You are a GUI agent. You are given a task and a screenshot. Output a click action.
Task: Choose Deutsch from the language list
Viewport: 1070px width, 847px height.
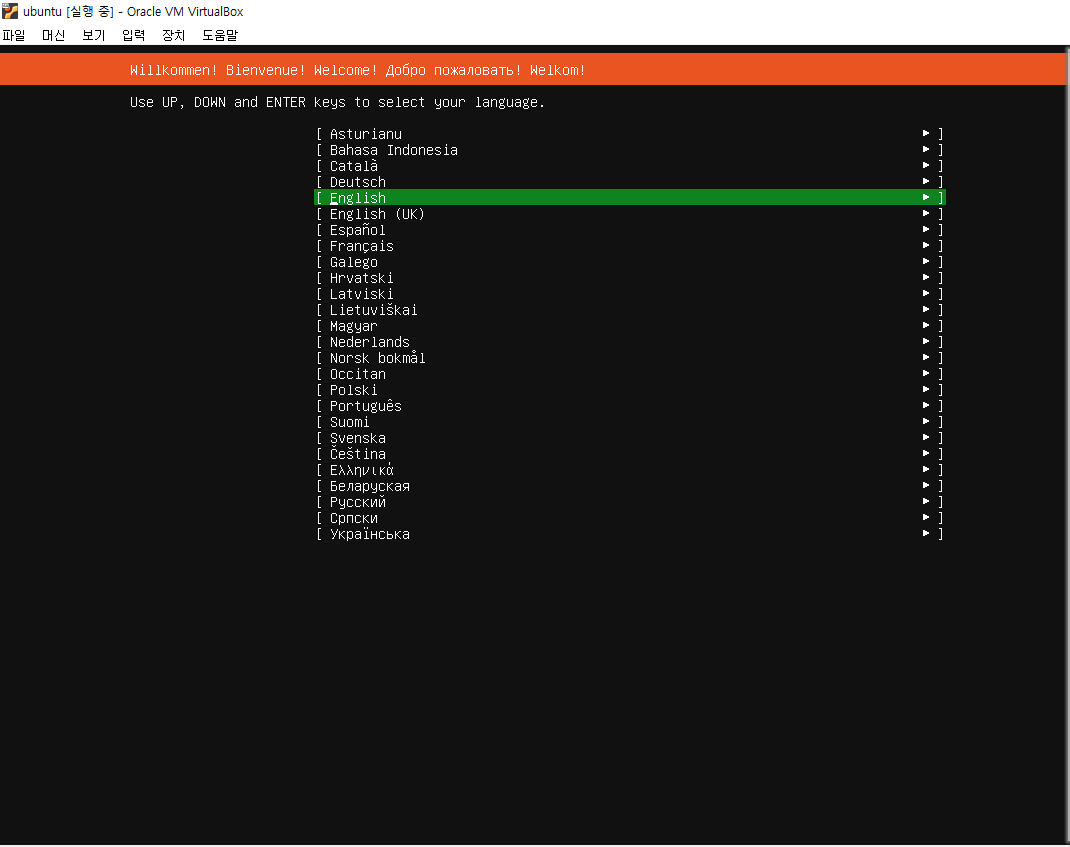point(630,182)
